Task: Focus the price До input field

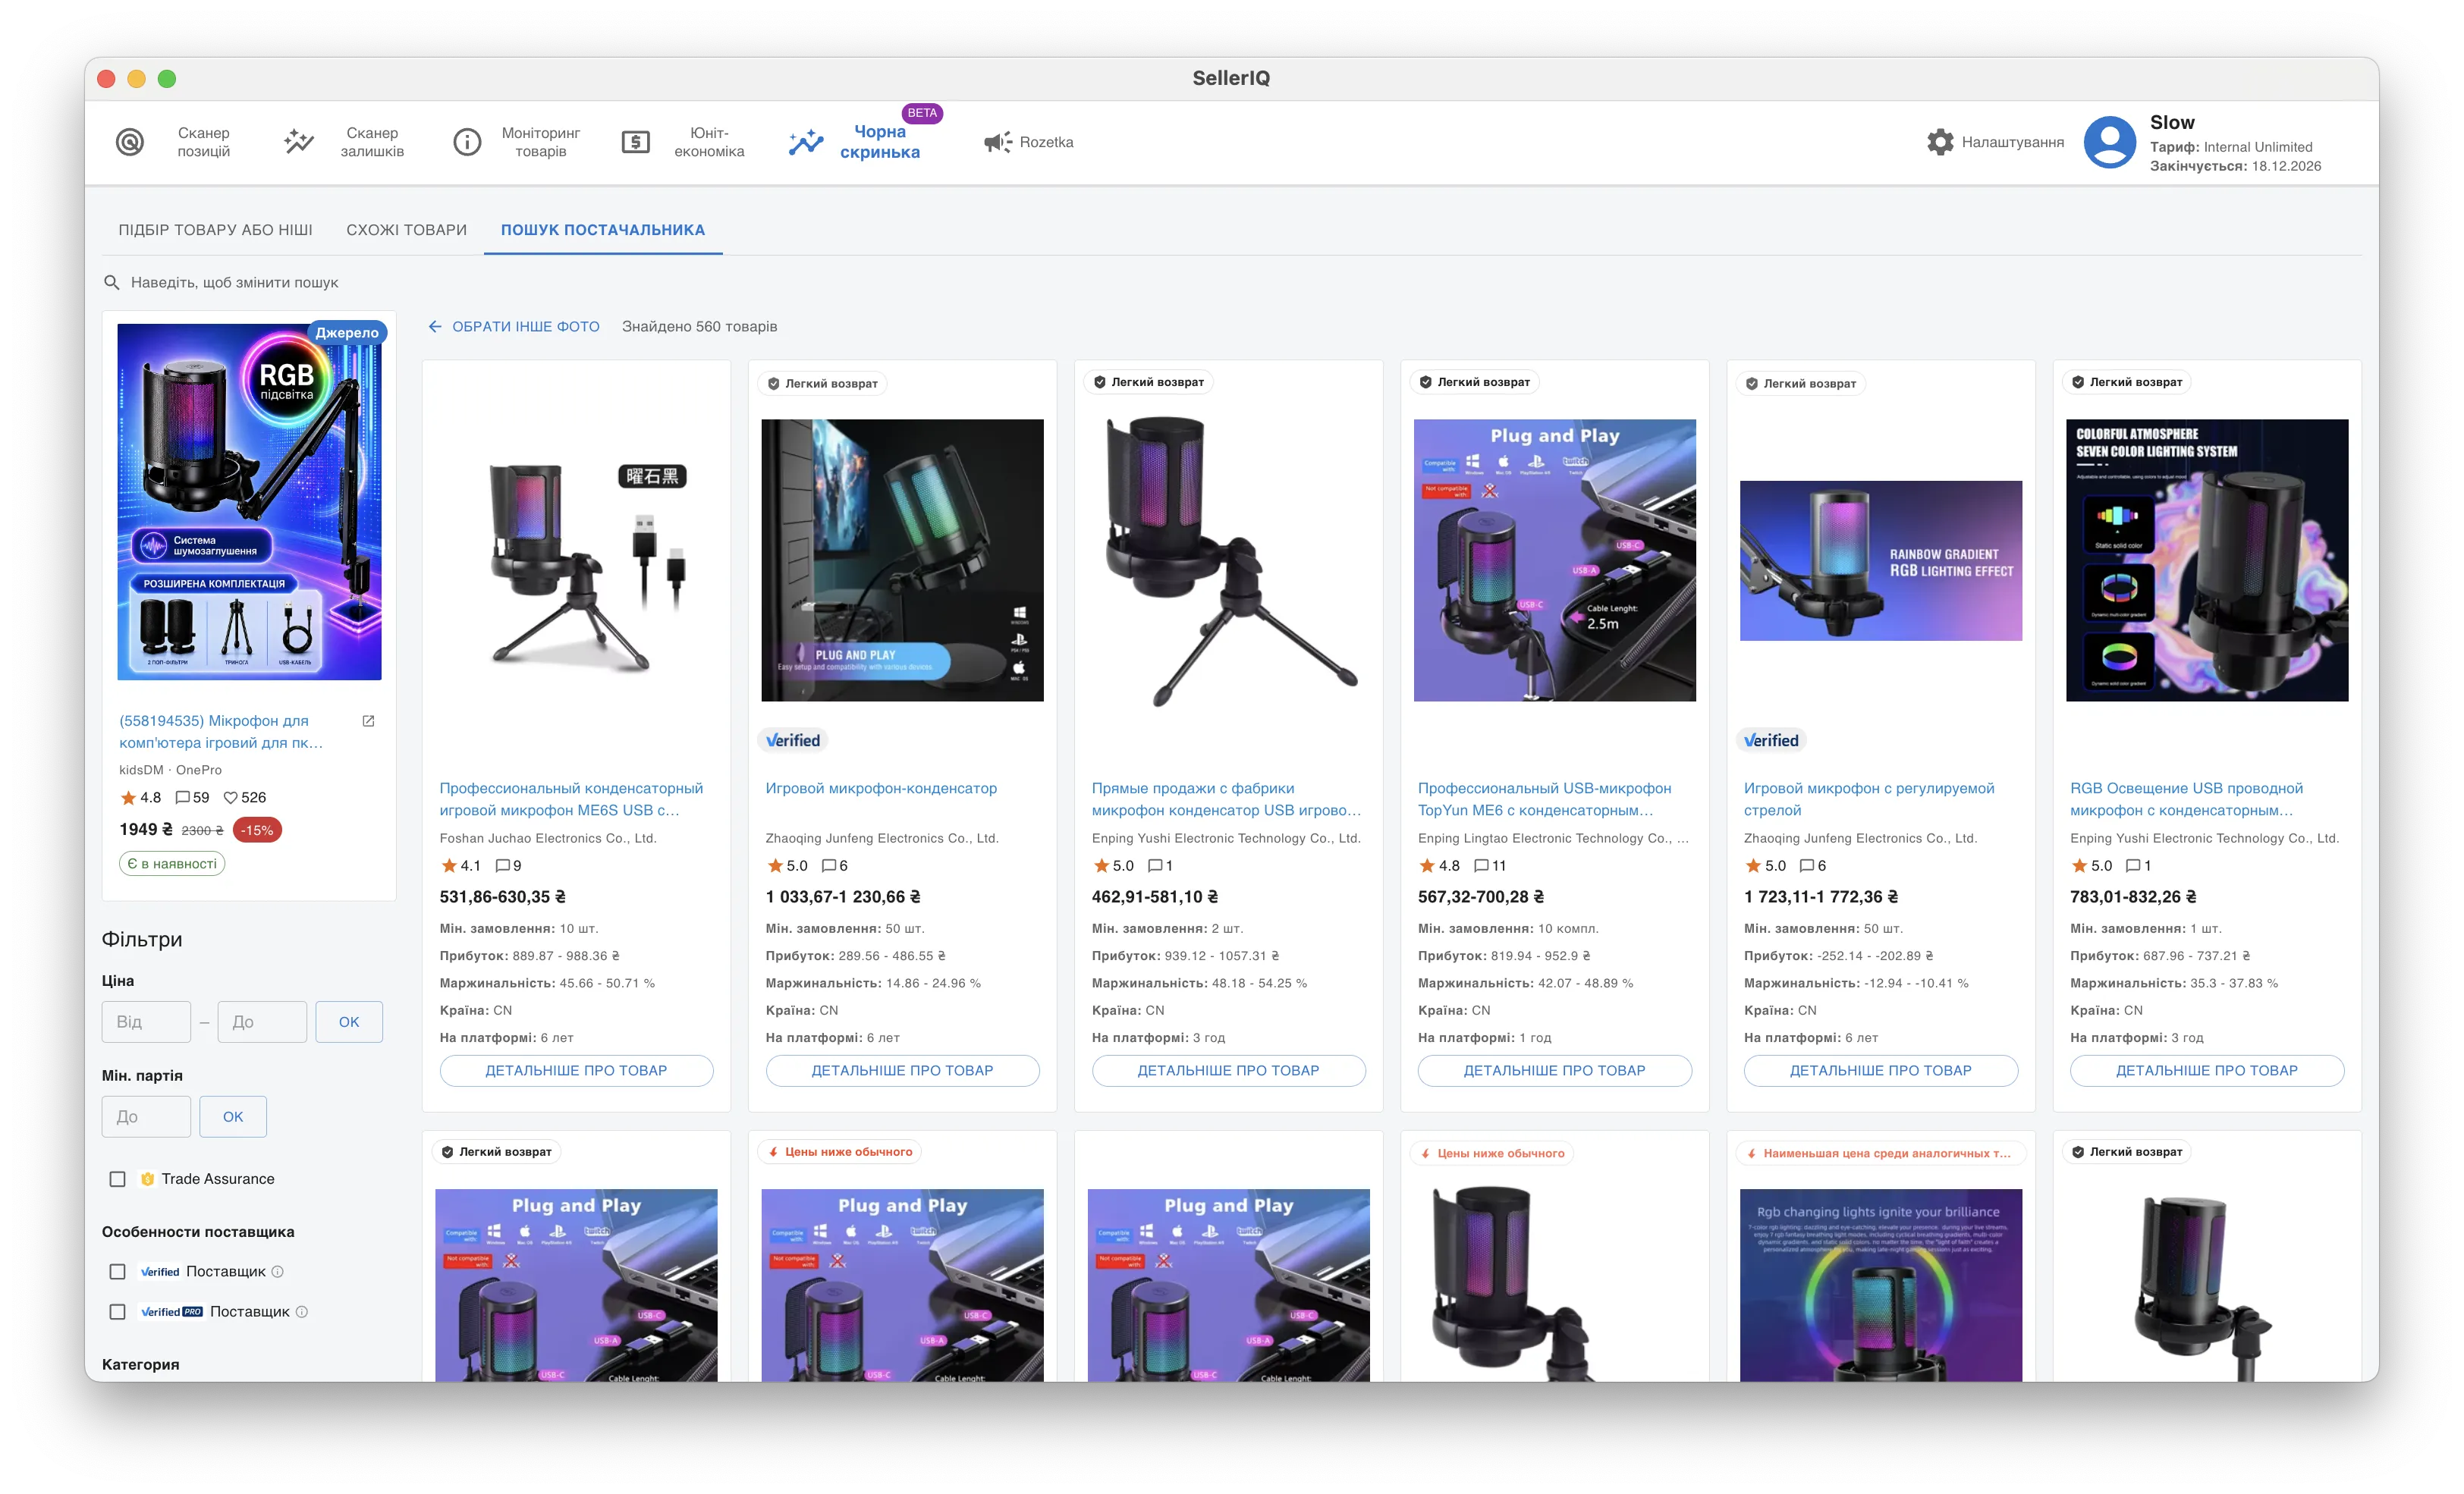Action: click(262, 1022)
